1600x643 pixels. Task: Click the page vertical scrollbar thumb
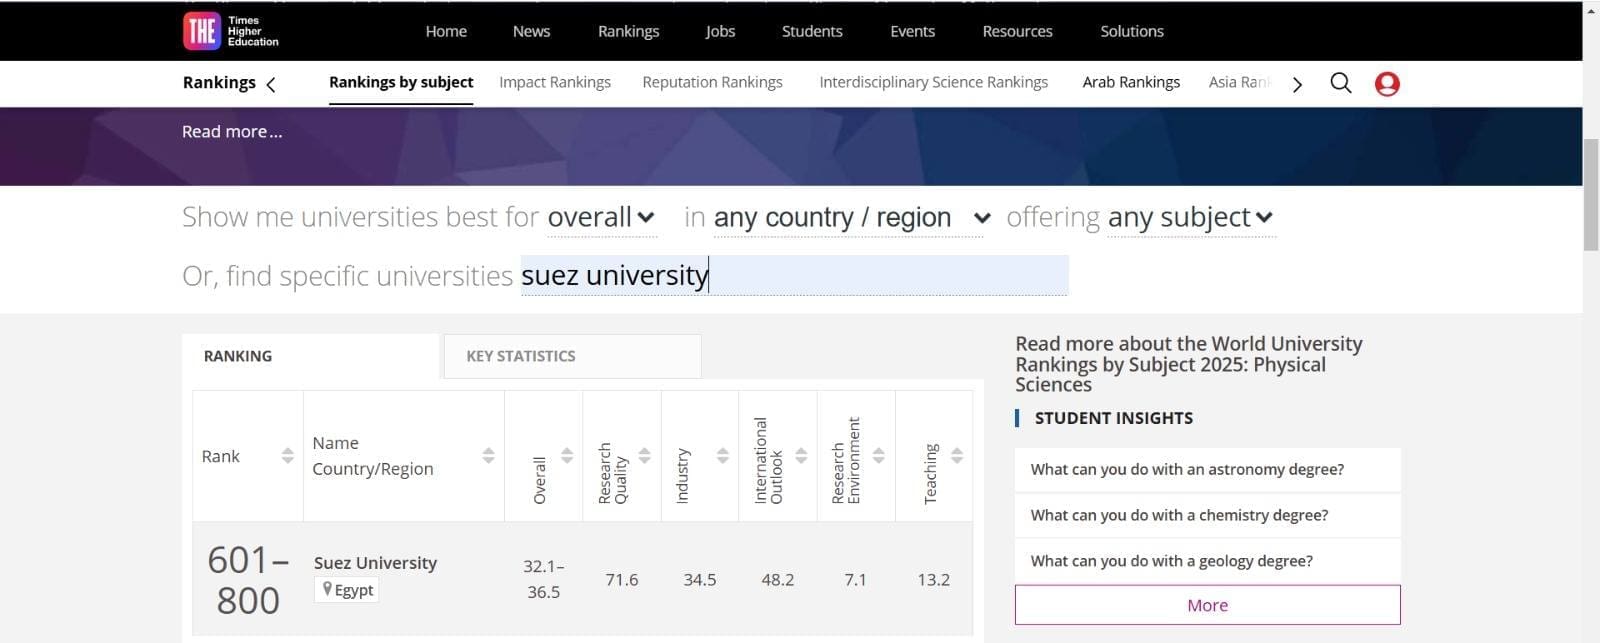(1591, 195)
